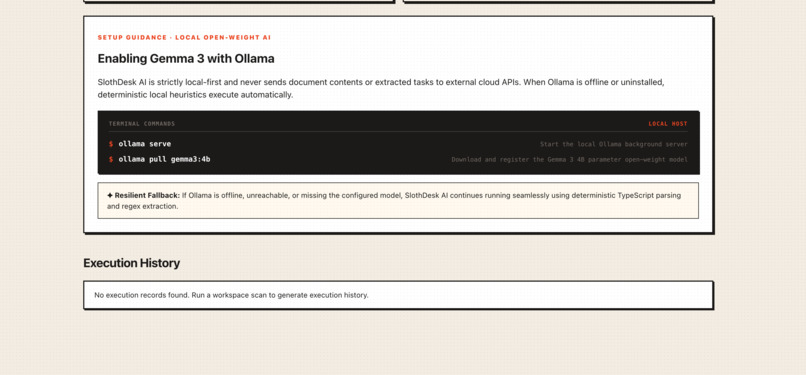Viewport: 806px width, 375px height.
Task: Click the 'LOCAL HOST' label in terminal
Action: tap(668, 124)
